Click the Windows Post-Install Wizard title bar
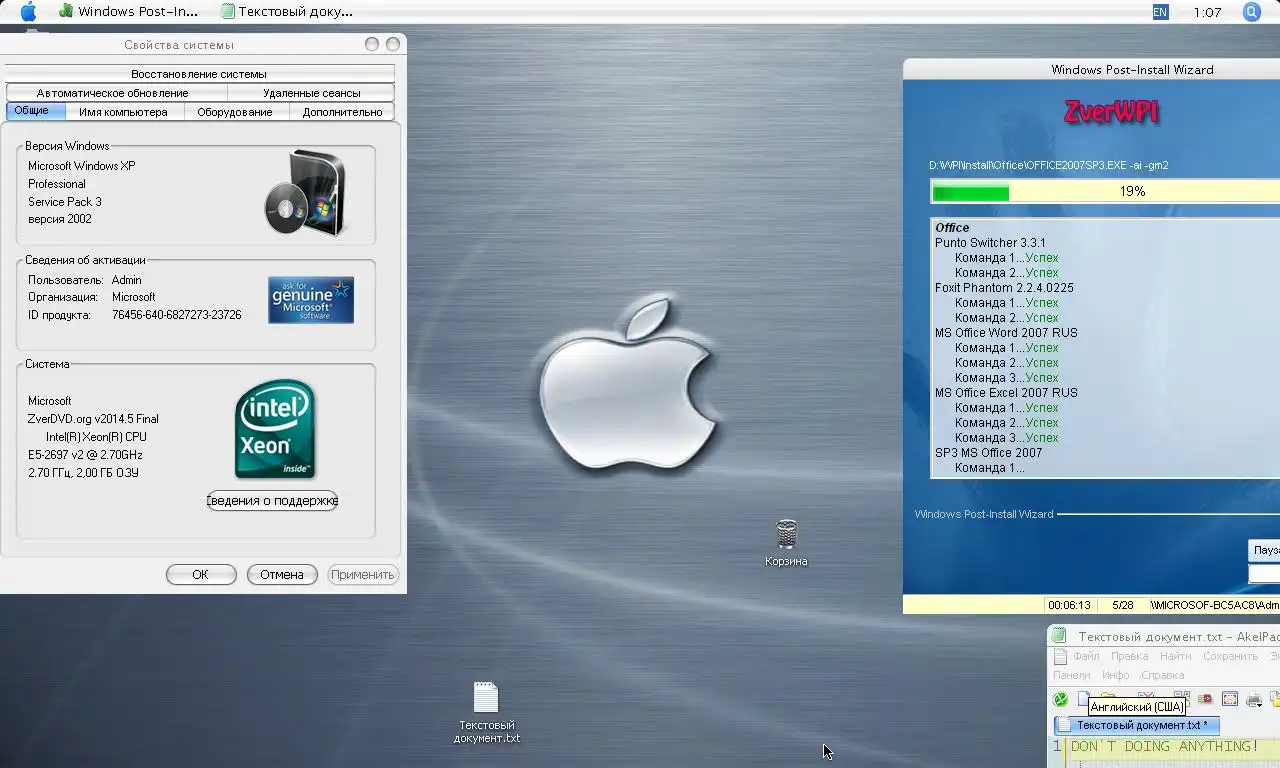 coord(1092,69)
